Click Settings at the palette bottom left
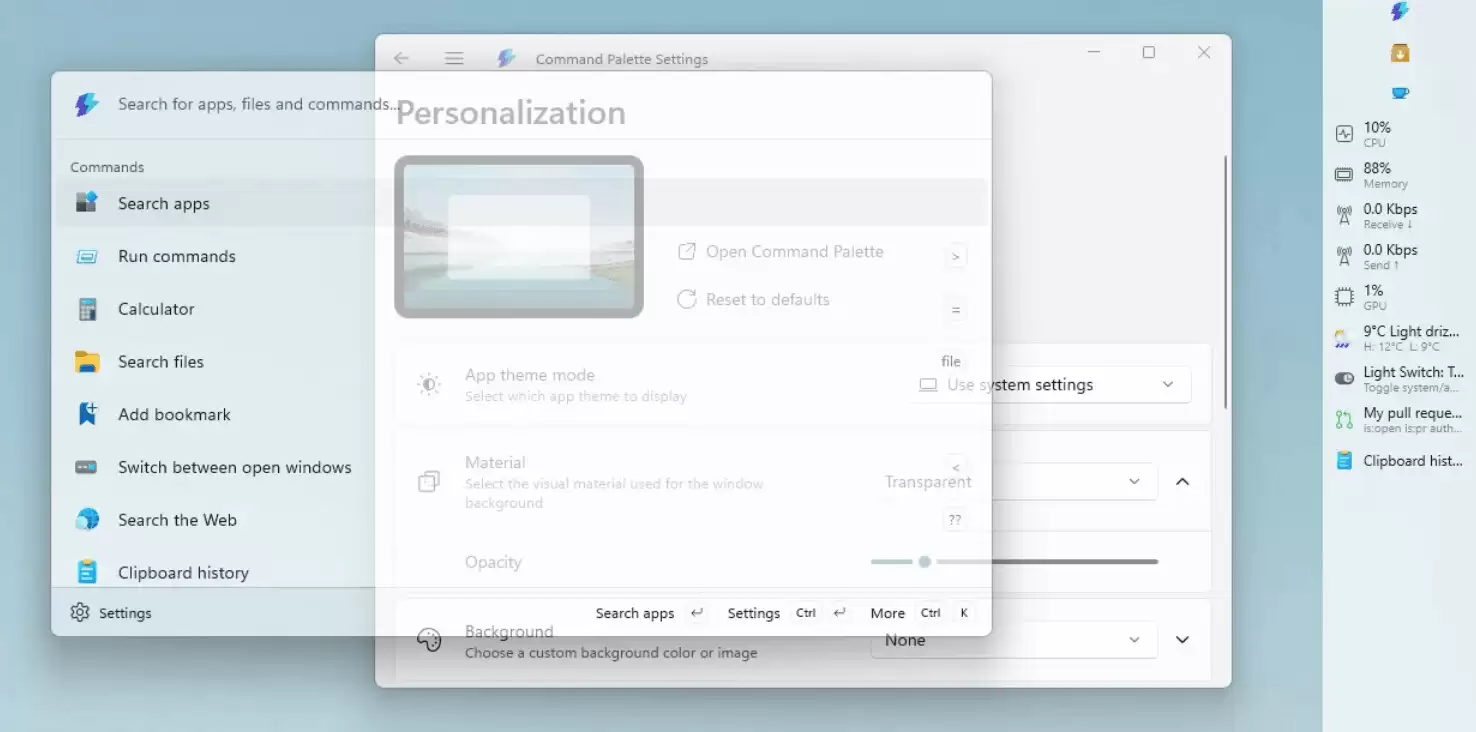 tap(111, 613)
